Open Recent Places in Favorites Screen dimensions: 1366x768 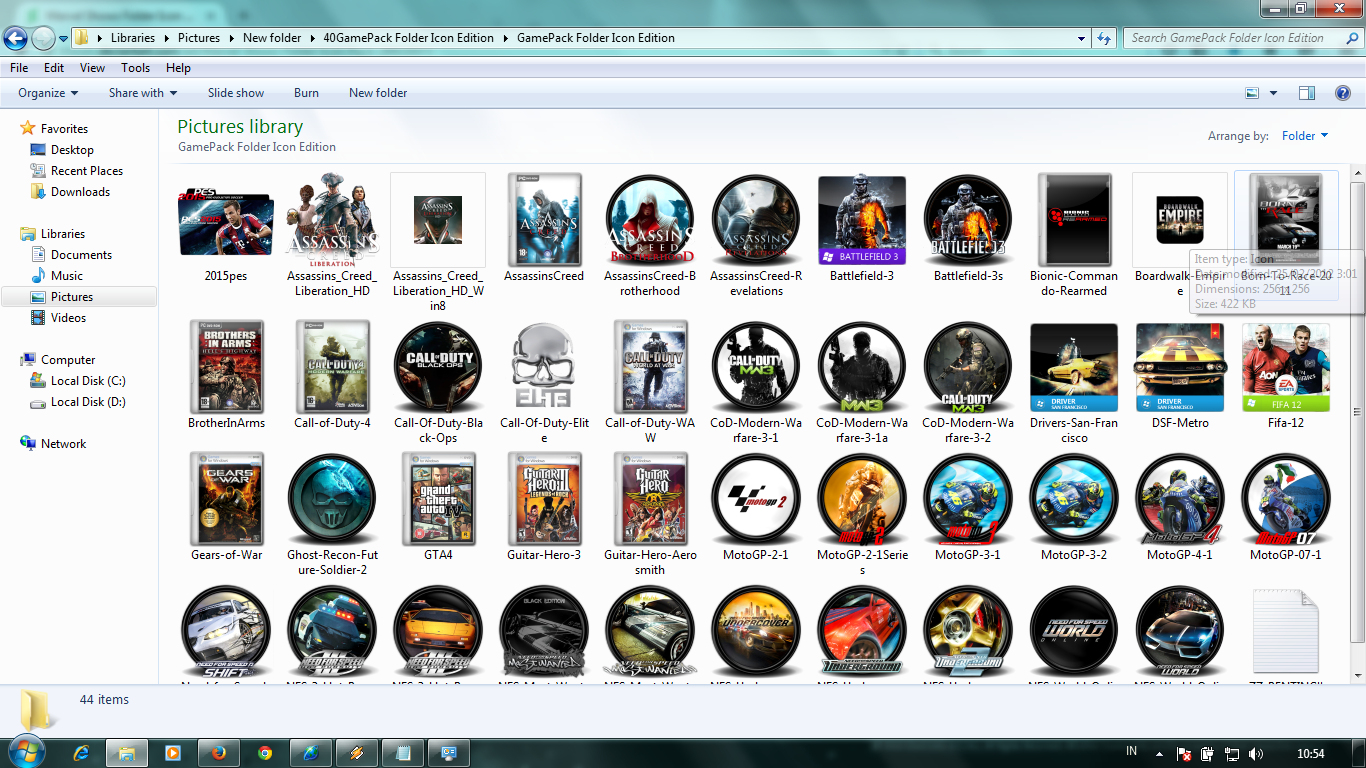(x=87, y=171)
